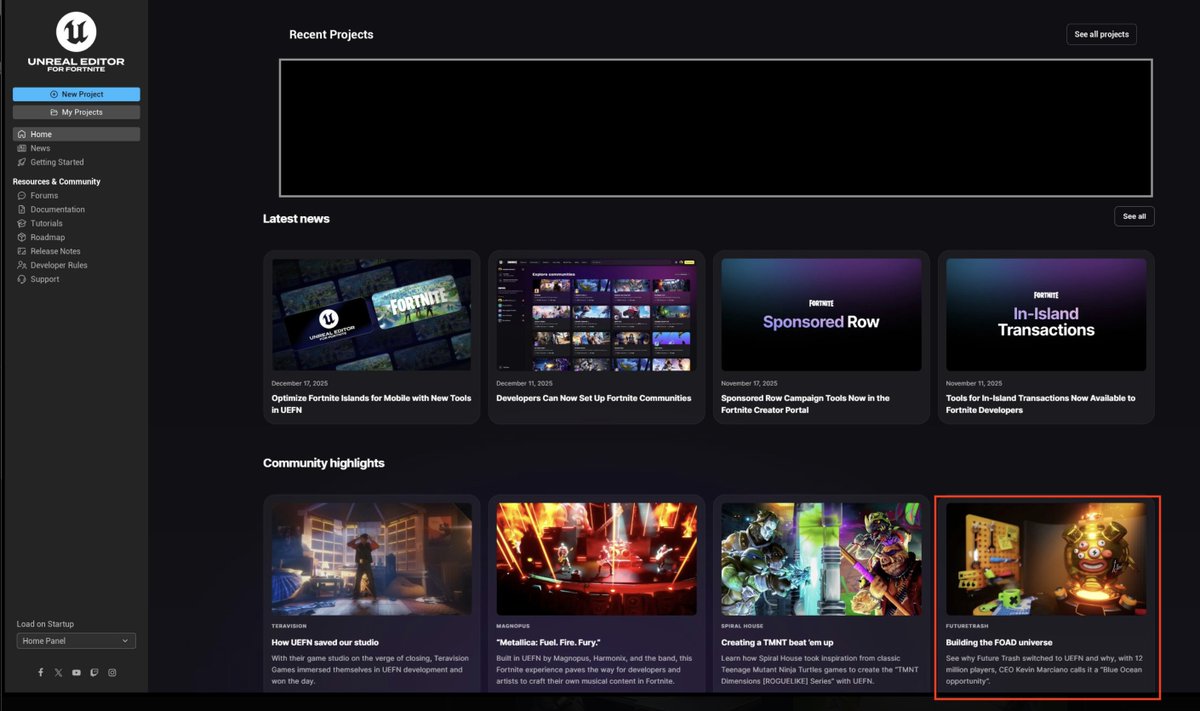The height and width of the screenshot is (711, 1200).
Task: Open the Optimize Fortnite Islands for Mobile thumbnail
Action: 372,315
